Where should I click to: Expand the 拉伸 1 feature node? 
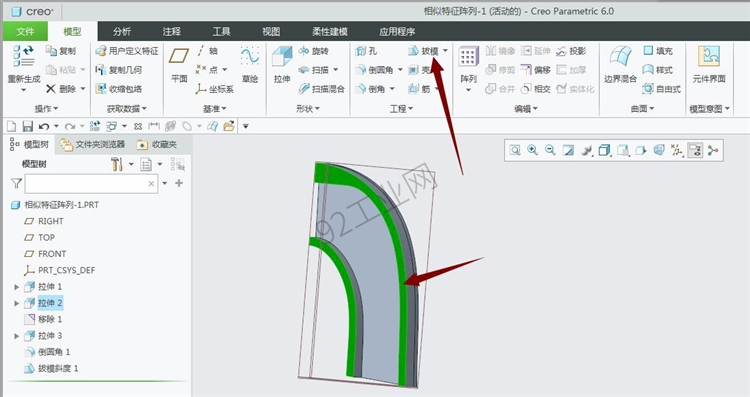pyautogui.click(x=16, y=287)
